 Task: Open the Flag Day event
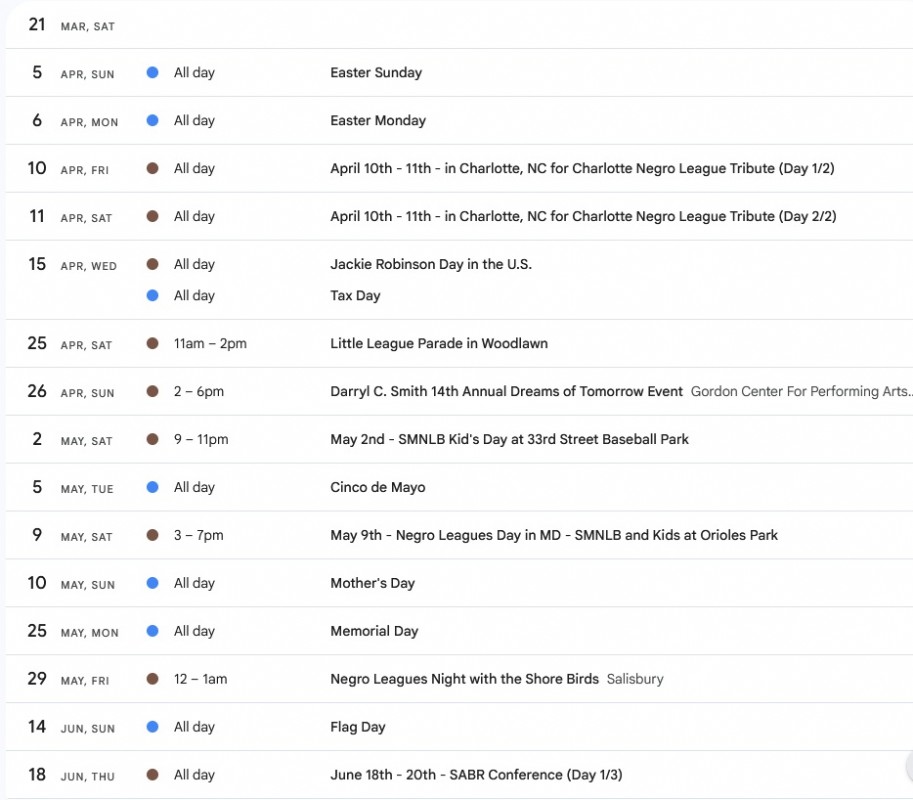(x=357, y=728)
